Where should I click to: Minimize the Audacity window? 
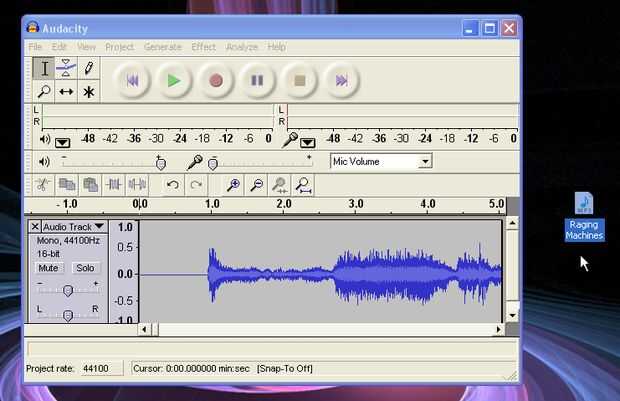pyautogui.click(x=470, y=28)
